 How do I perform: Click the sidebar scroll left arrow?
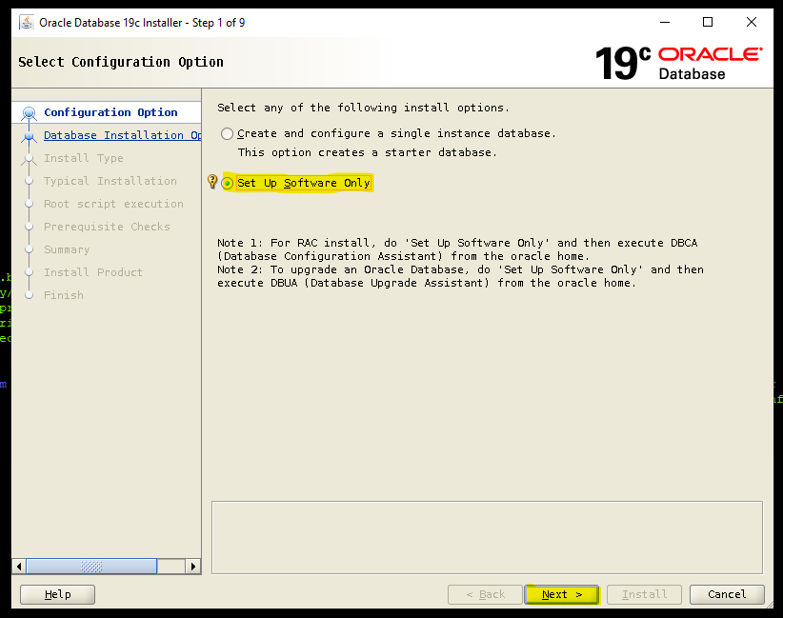(x=19, y=566)
